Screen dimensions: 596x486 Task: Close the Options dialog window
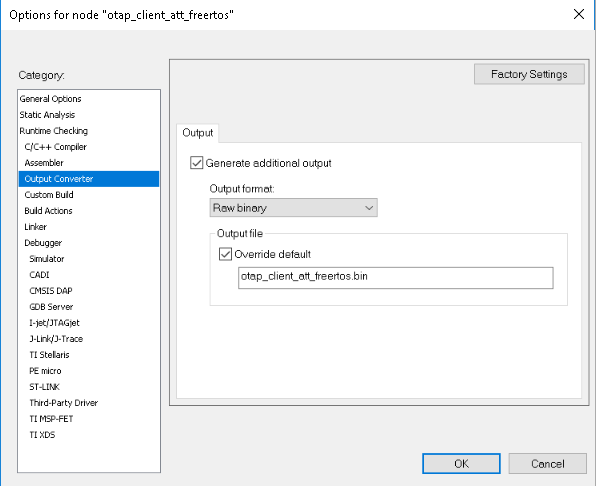579,14
